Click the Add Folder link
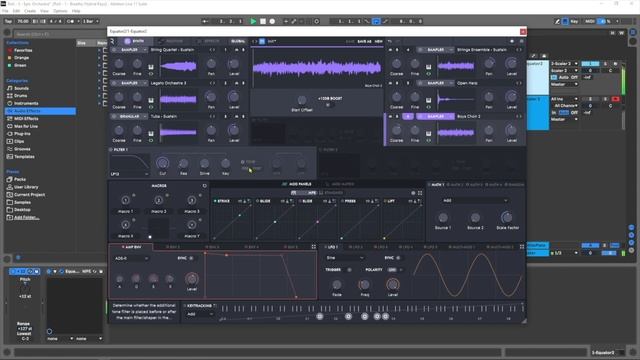 [27, 218]
